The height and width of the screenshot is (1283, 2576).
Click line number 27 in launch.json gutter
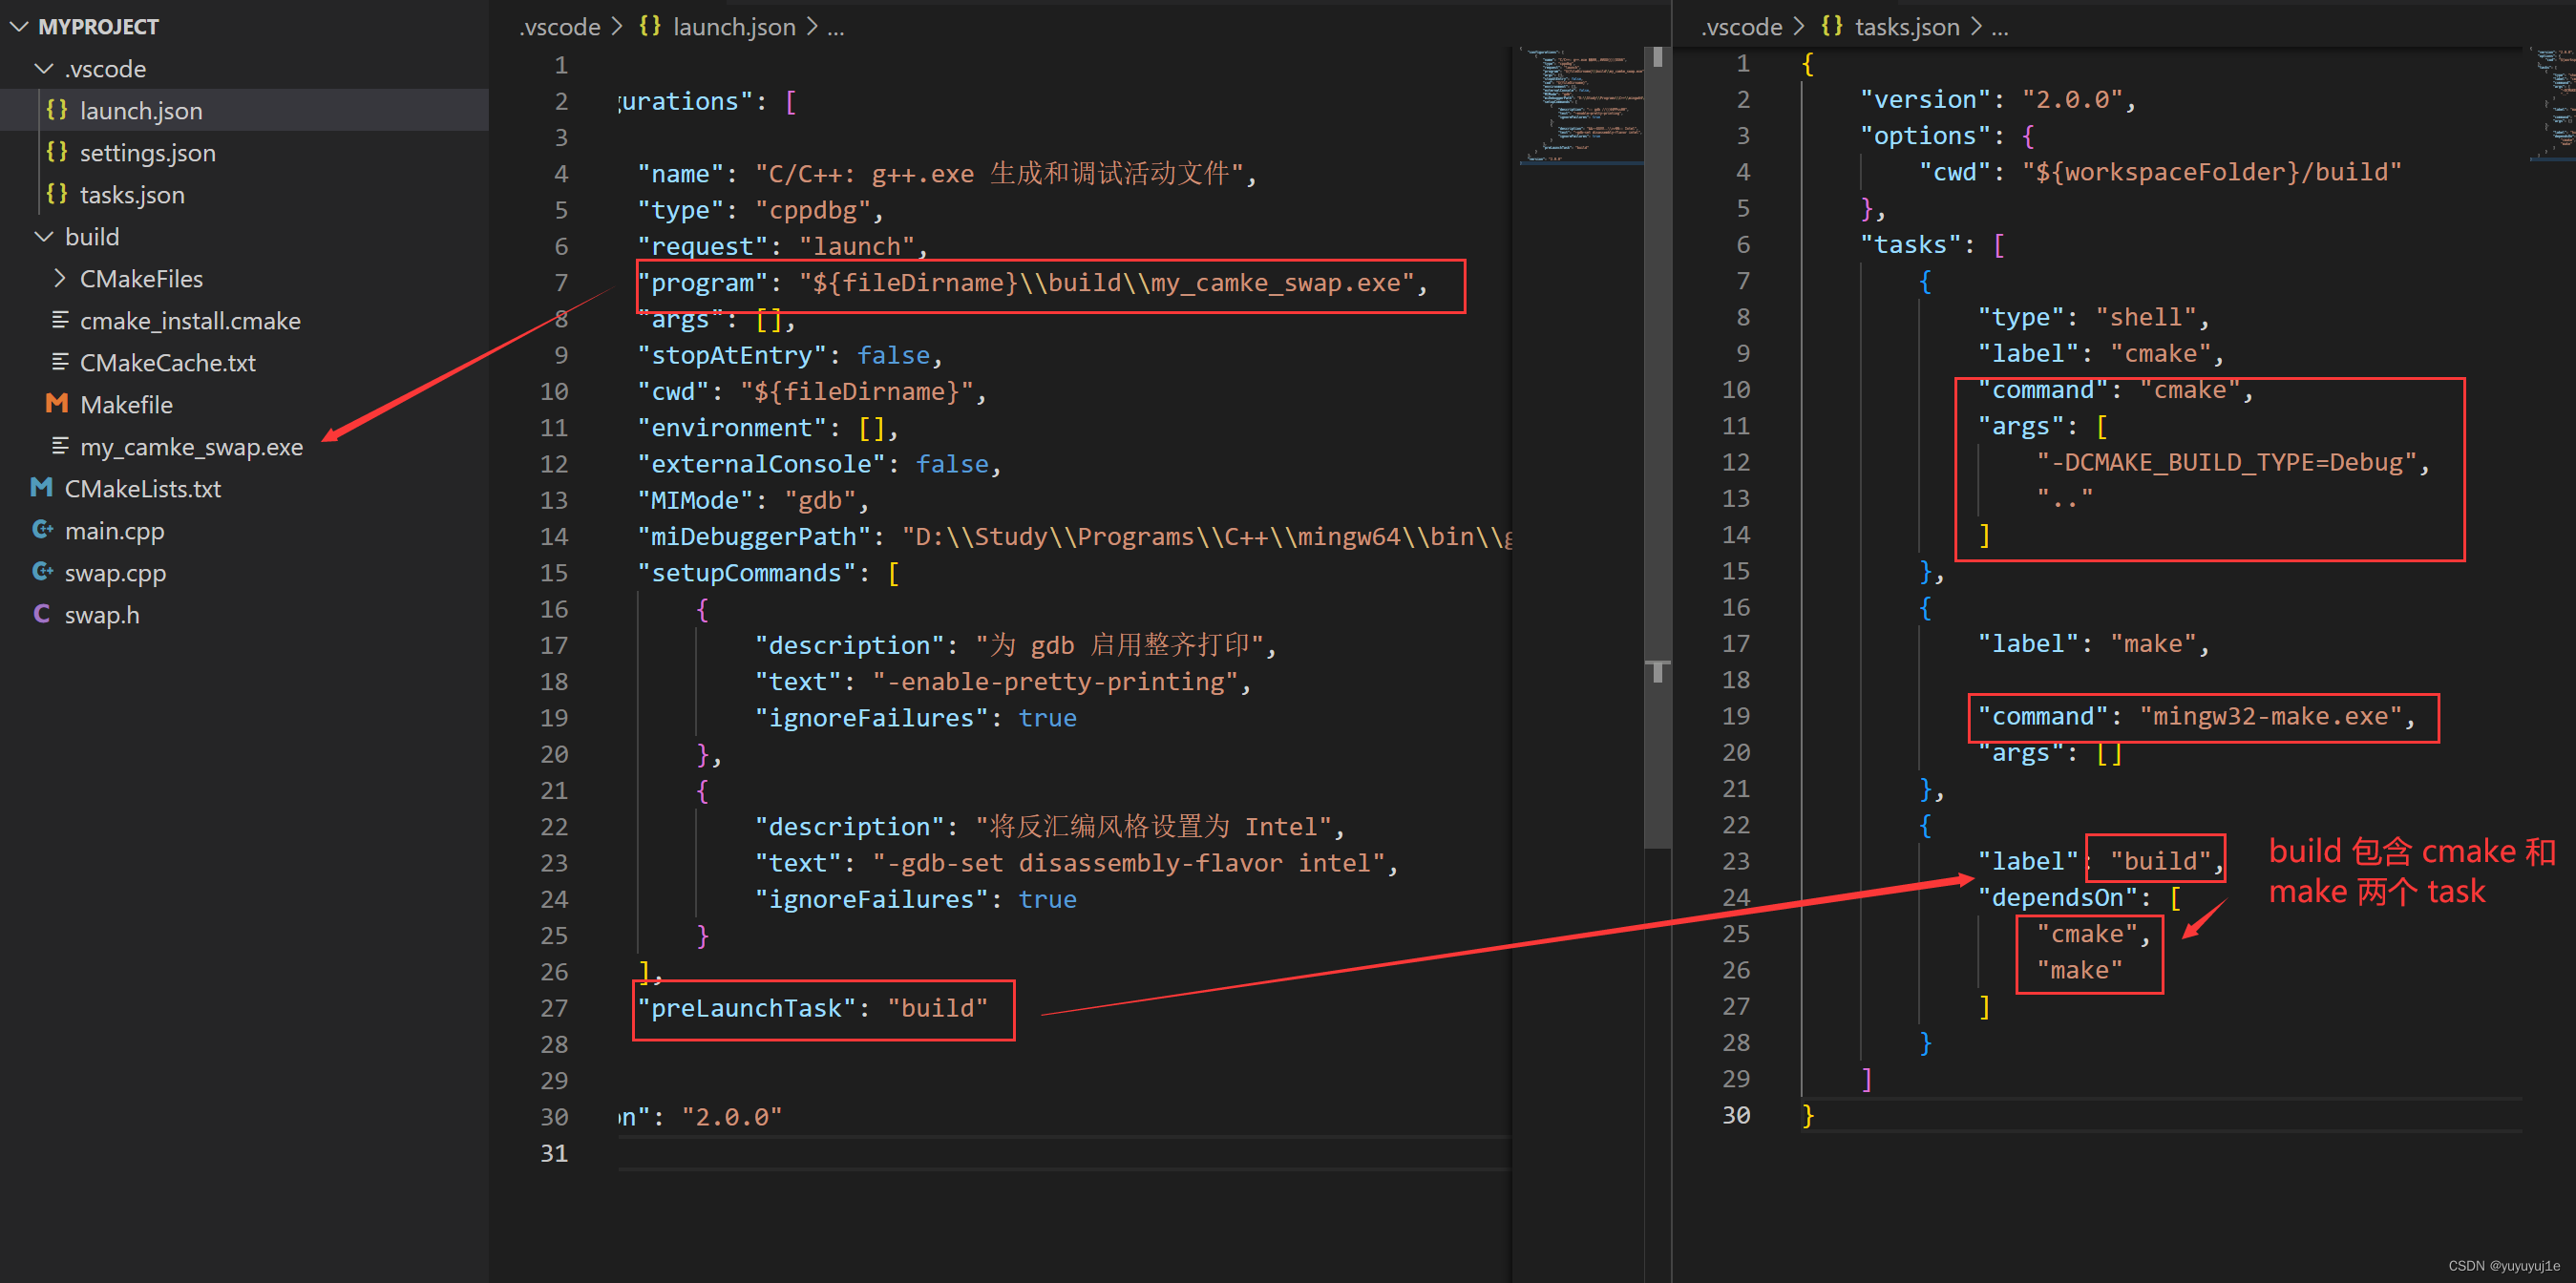point(554,1008)
